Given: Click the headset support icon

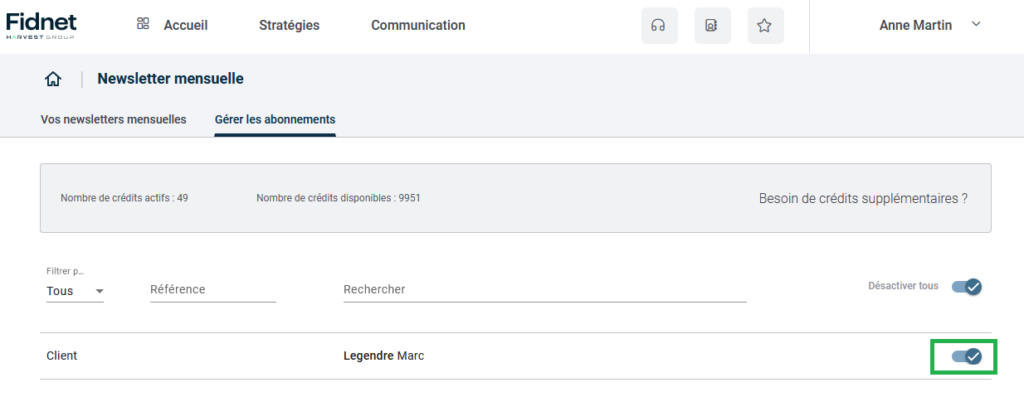Looking at the screenshot, I should tap(659, 26).
